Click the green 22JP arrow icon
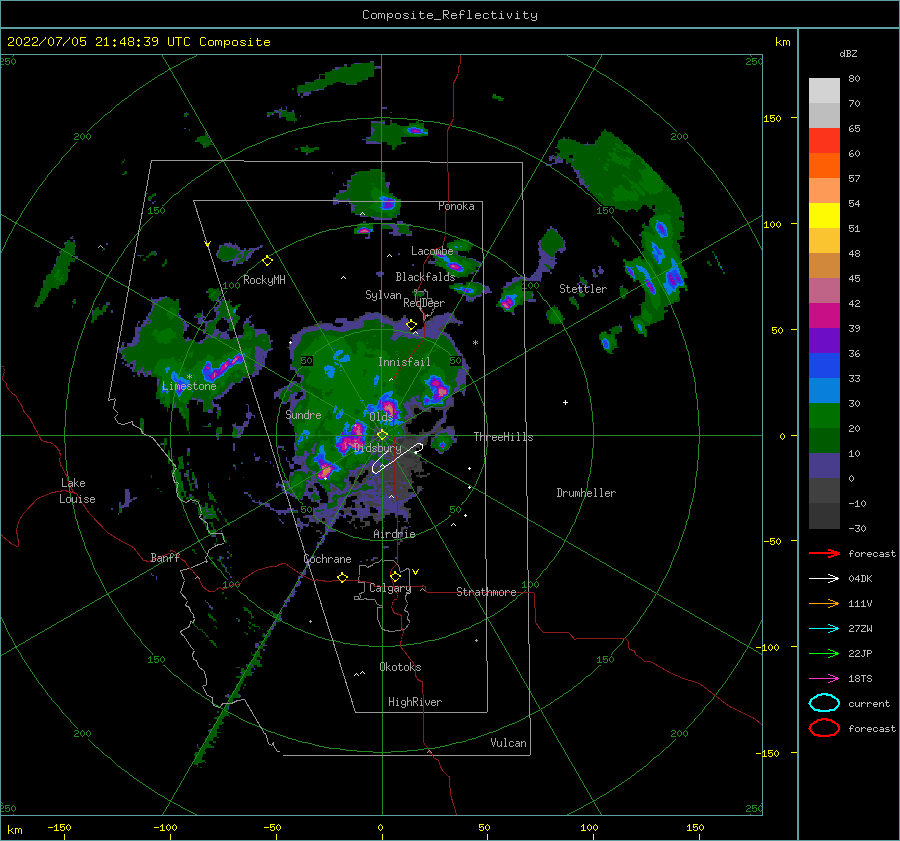 tap(824, 653)
